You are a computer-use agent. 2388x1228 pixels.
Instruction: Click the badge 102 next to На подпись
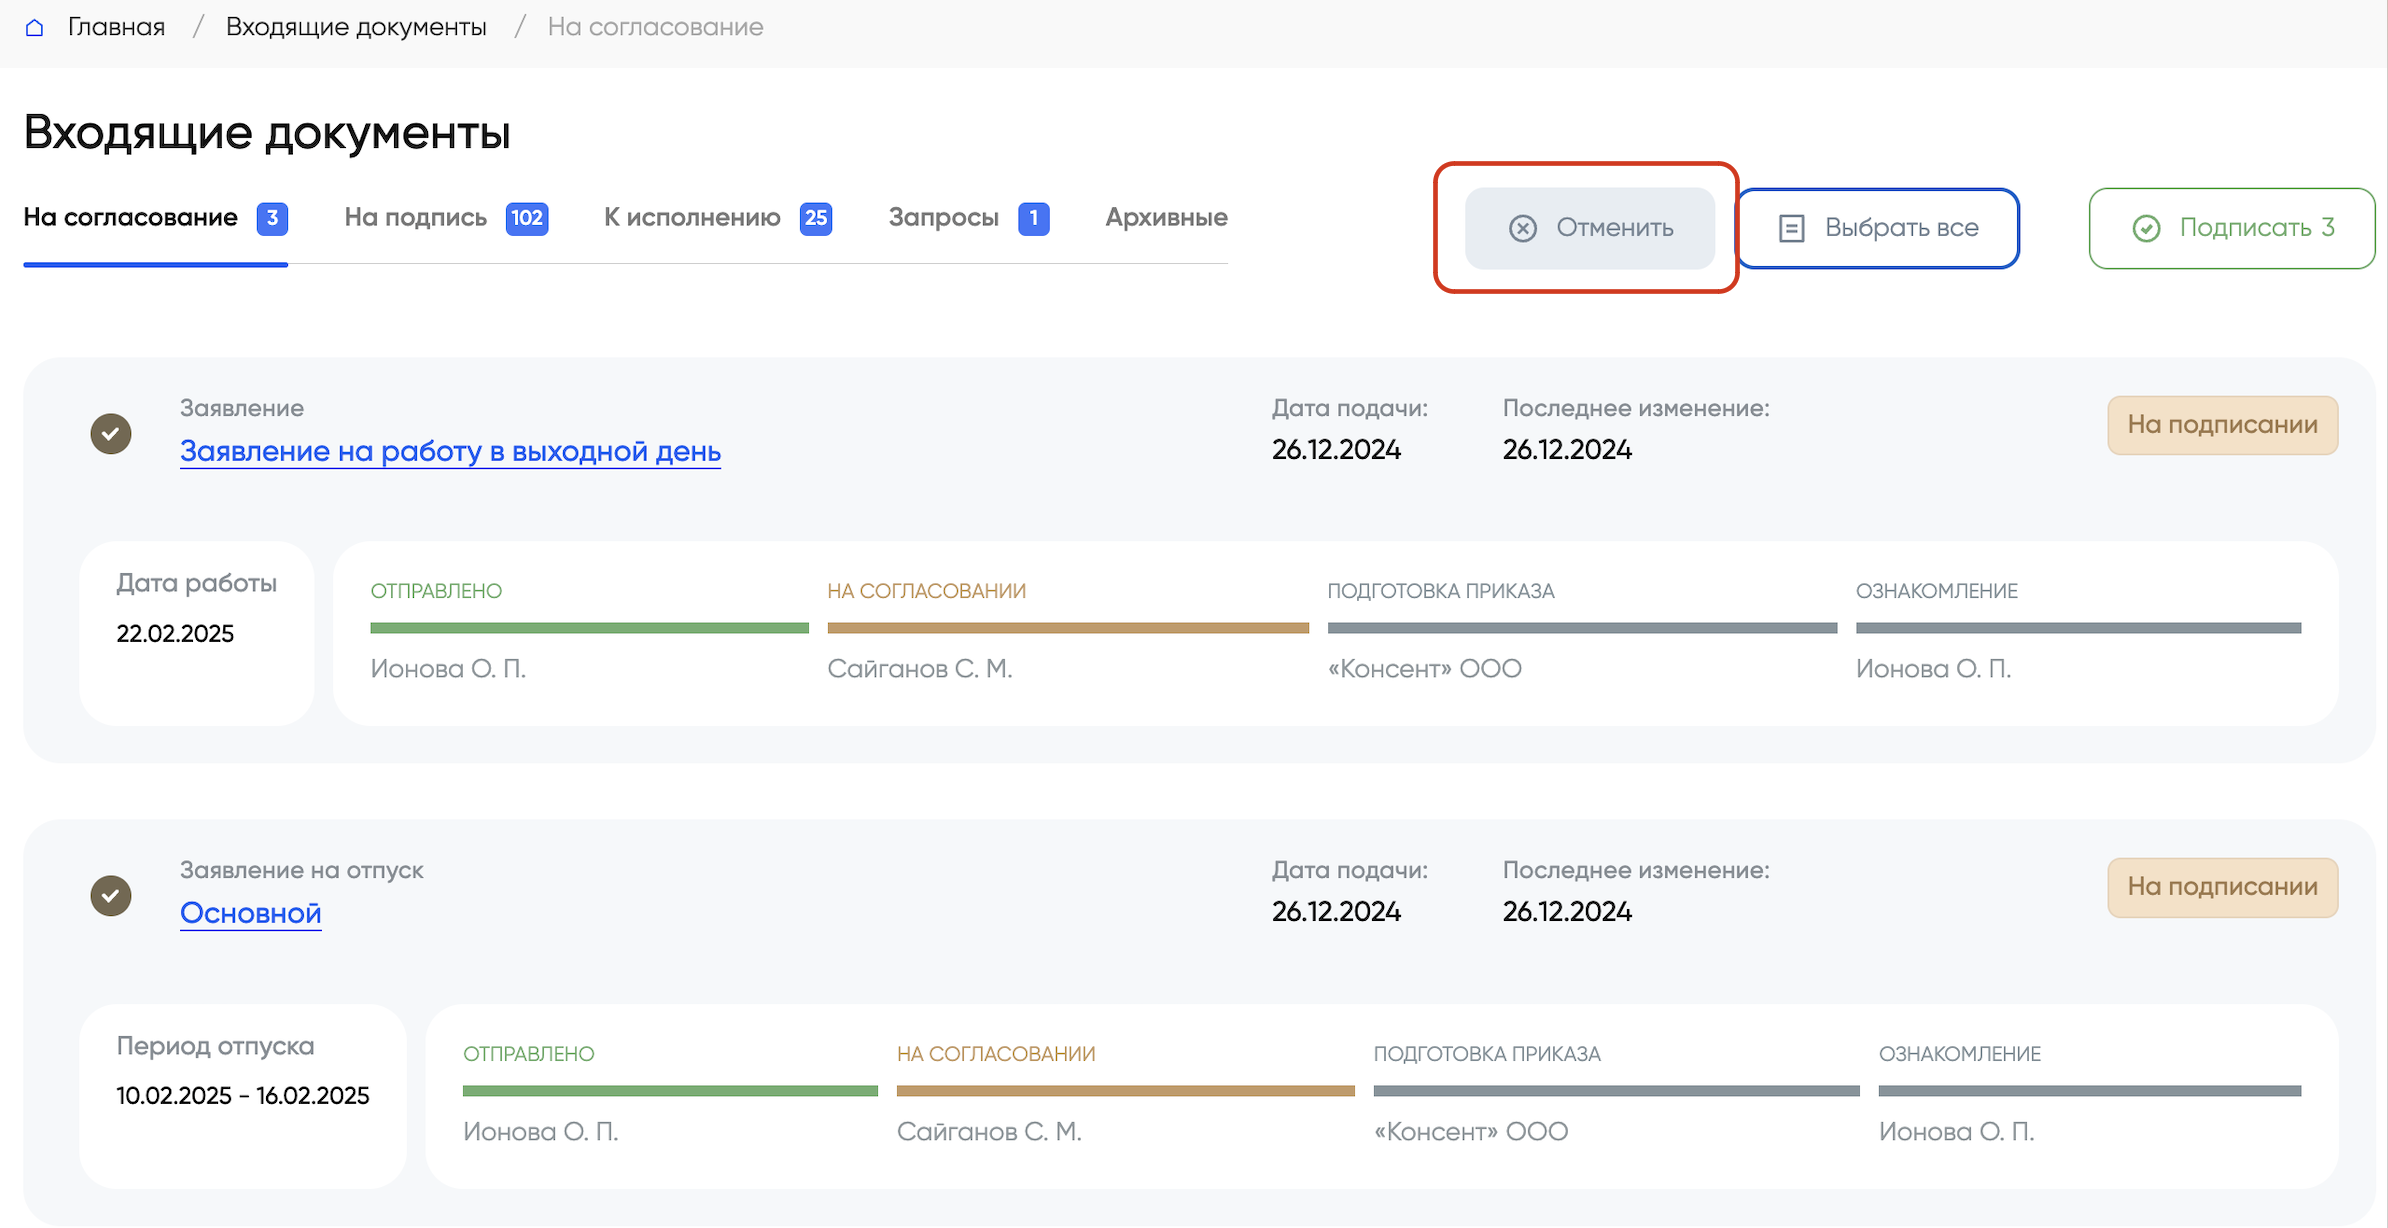(x=527, y=218)
